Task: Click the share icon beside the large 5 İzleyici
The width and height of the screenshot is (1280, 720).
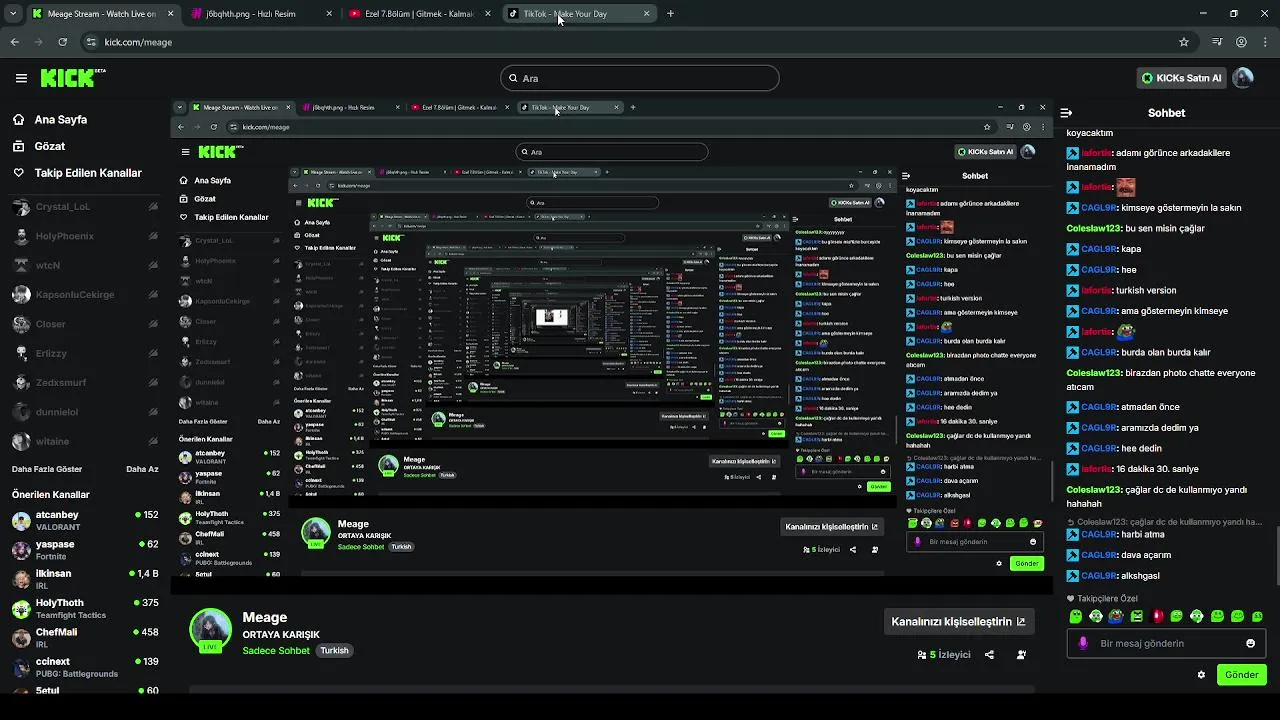Action: click(x=989, y=655)
